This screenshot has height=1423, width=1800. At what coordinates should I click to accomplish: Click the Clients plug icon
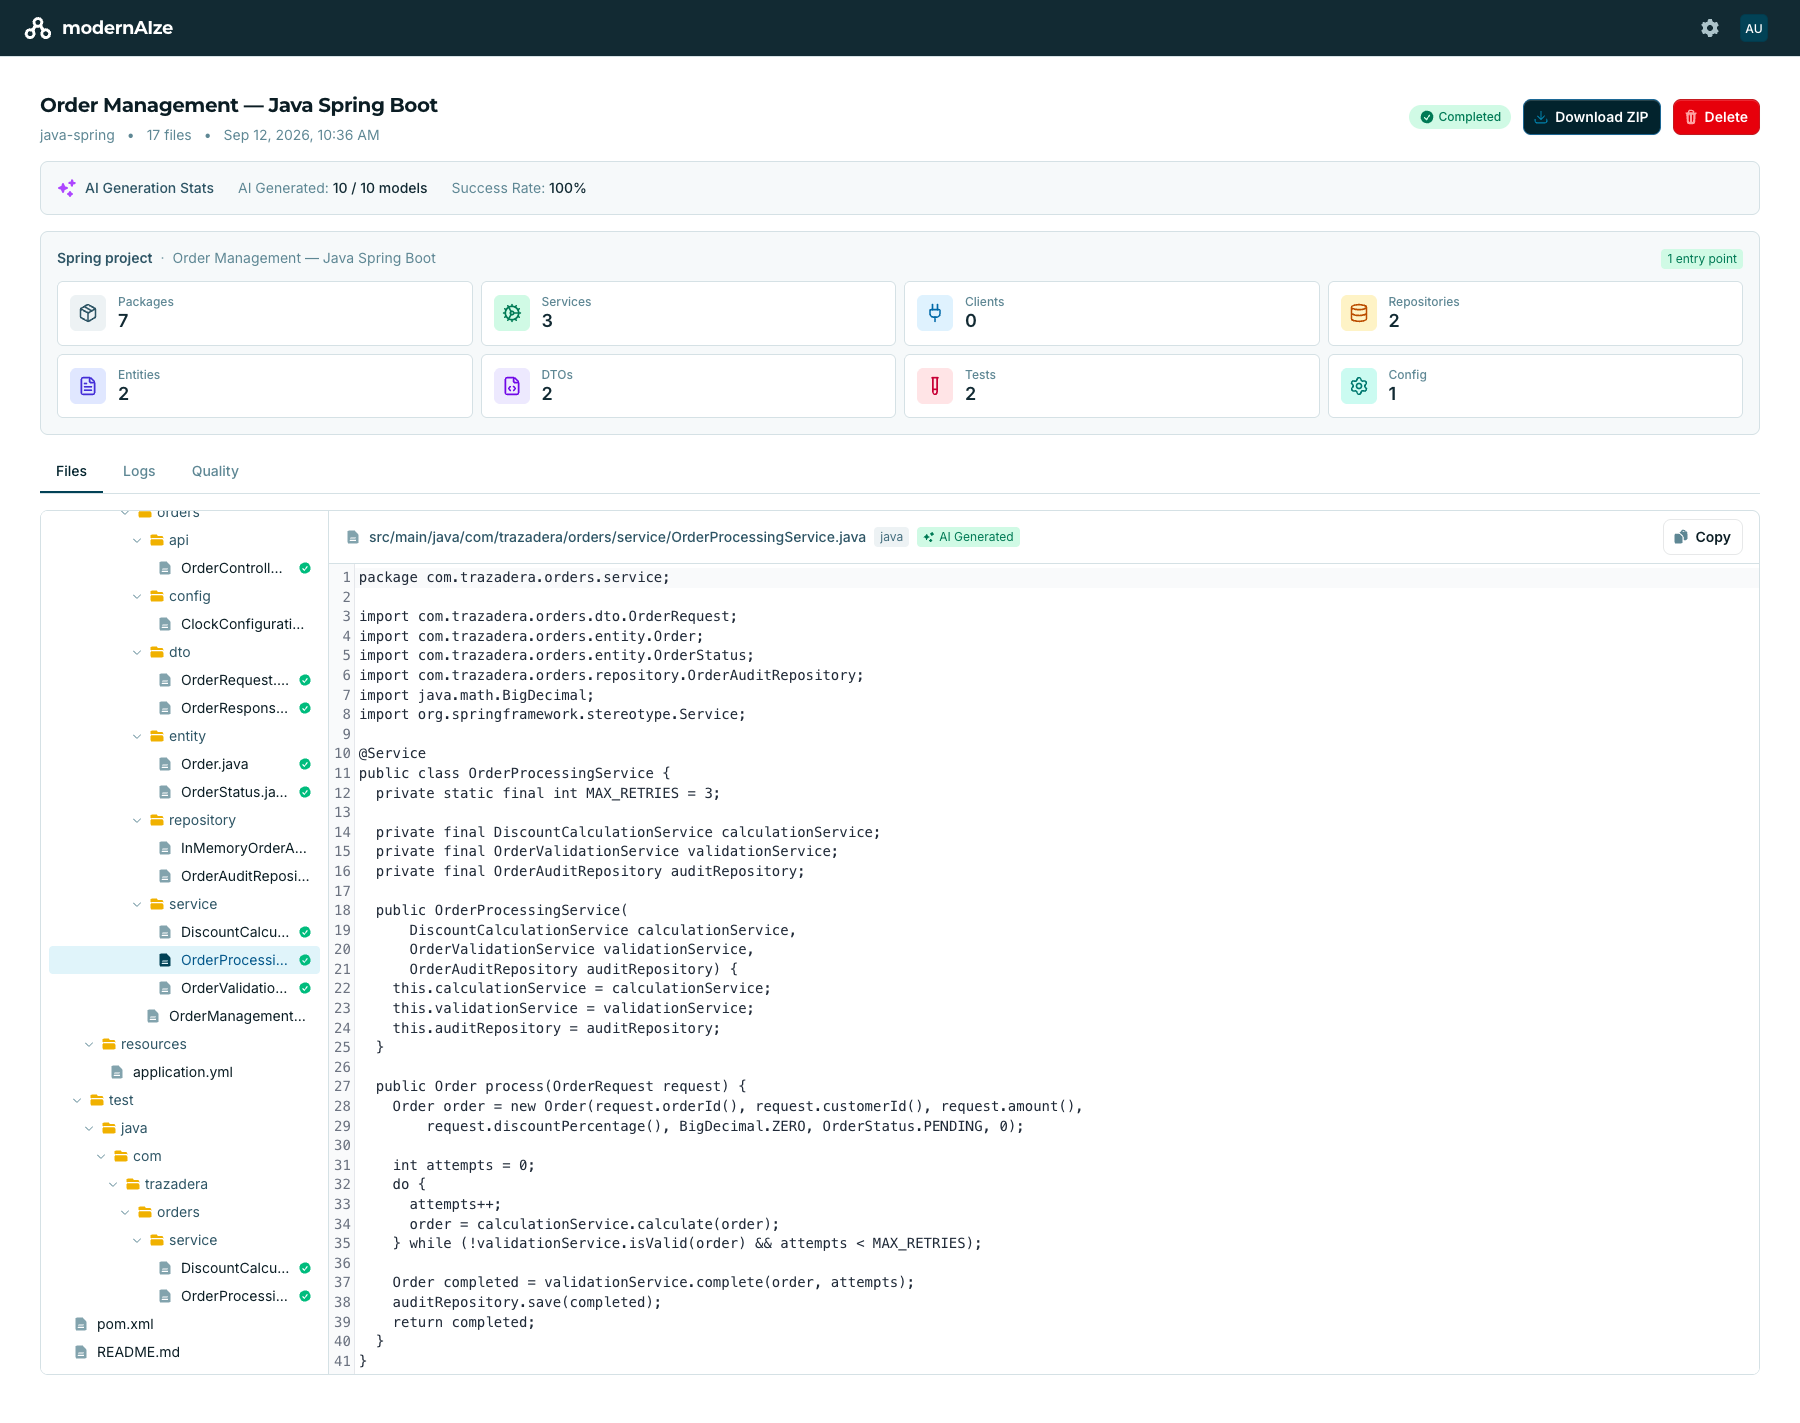pos(935,313)
